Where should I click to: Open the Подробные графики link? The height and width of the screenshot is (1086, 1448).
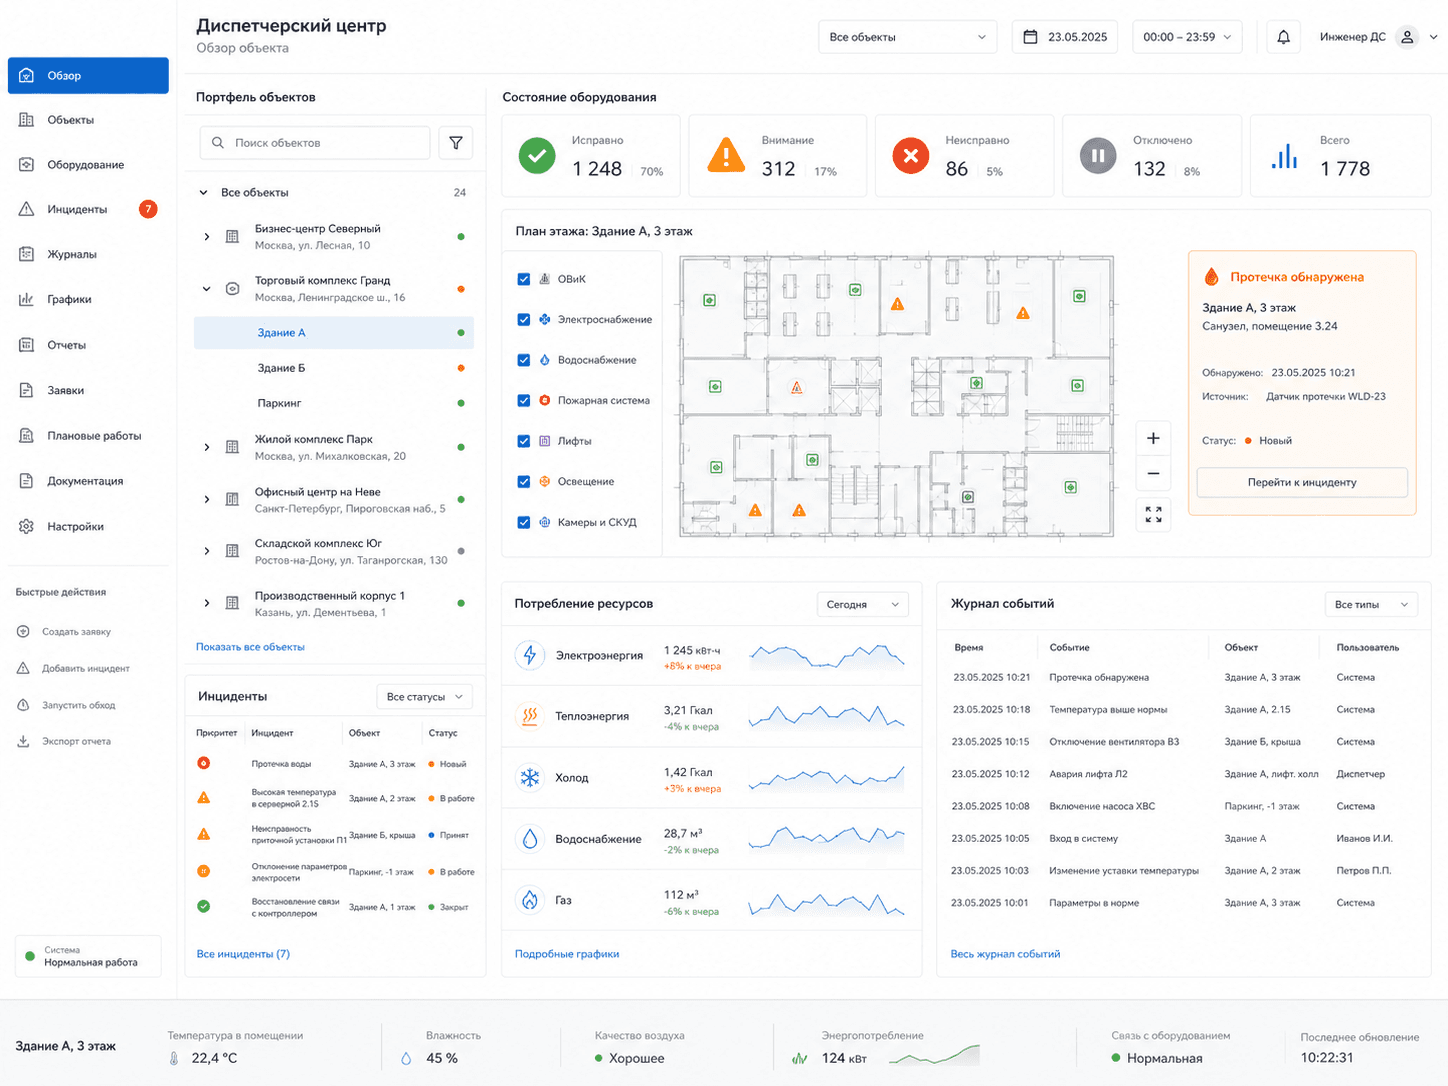[567, 954]
